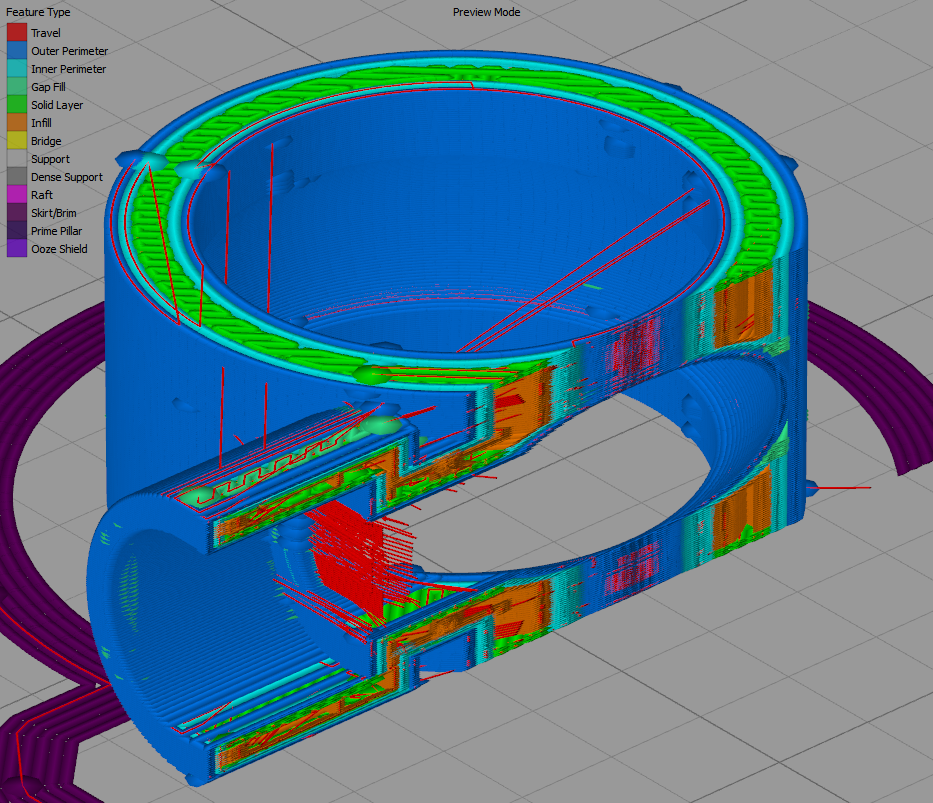Click the Preview Mode label
933x803 pixels.
pos(486,12)
